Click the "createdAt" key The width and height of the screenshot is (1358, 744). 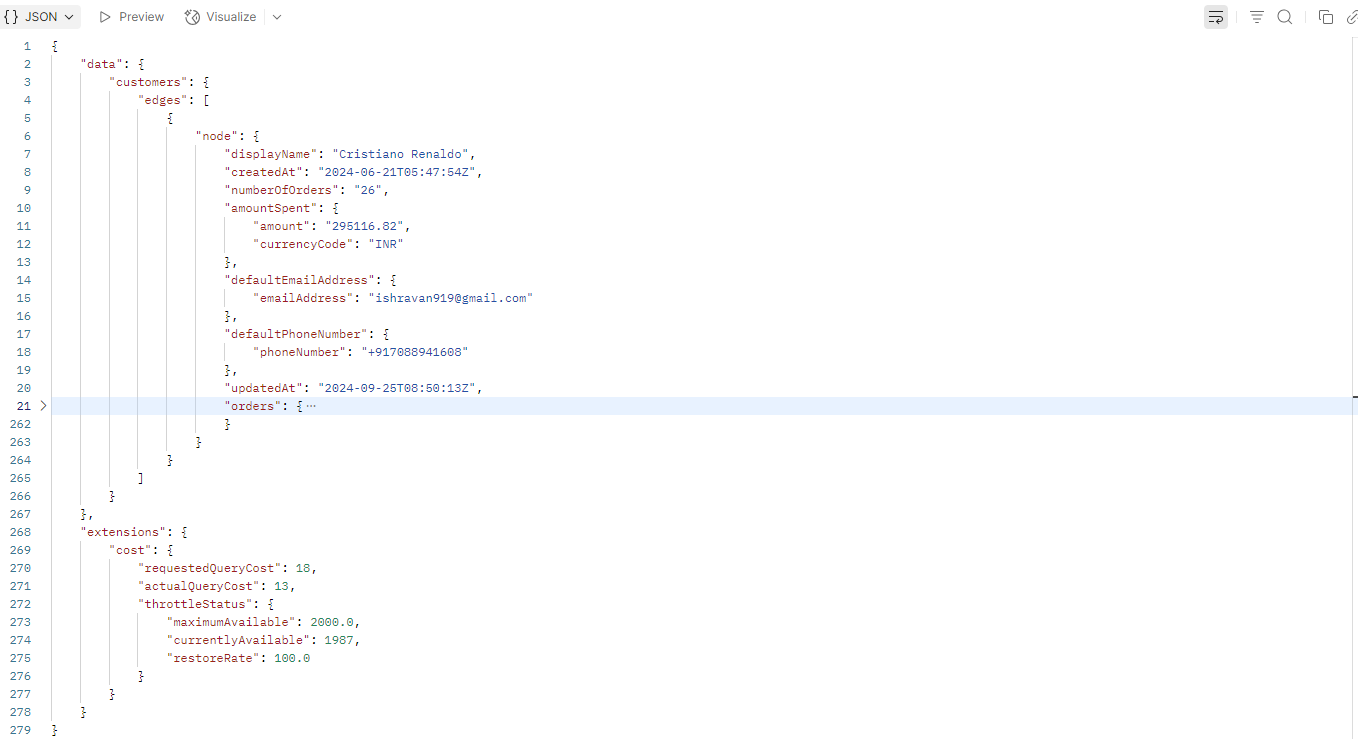pyautogui.click(x=264, y=172)
